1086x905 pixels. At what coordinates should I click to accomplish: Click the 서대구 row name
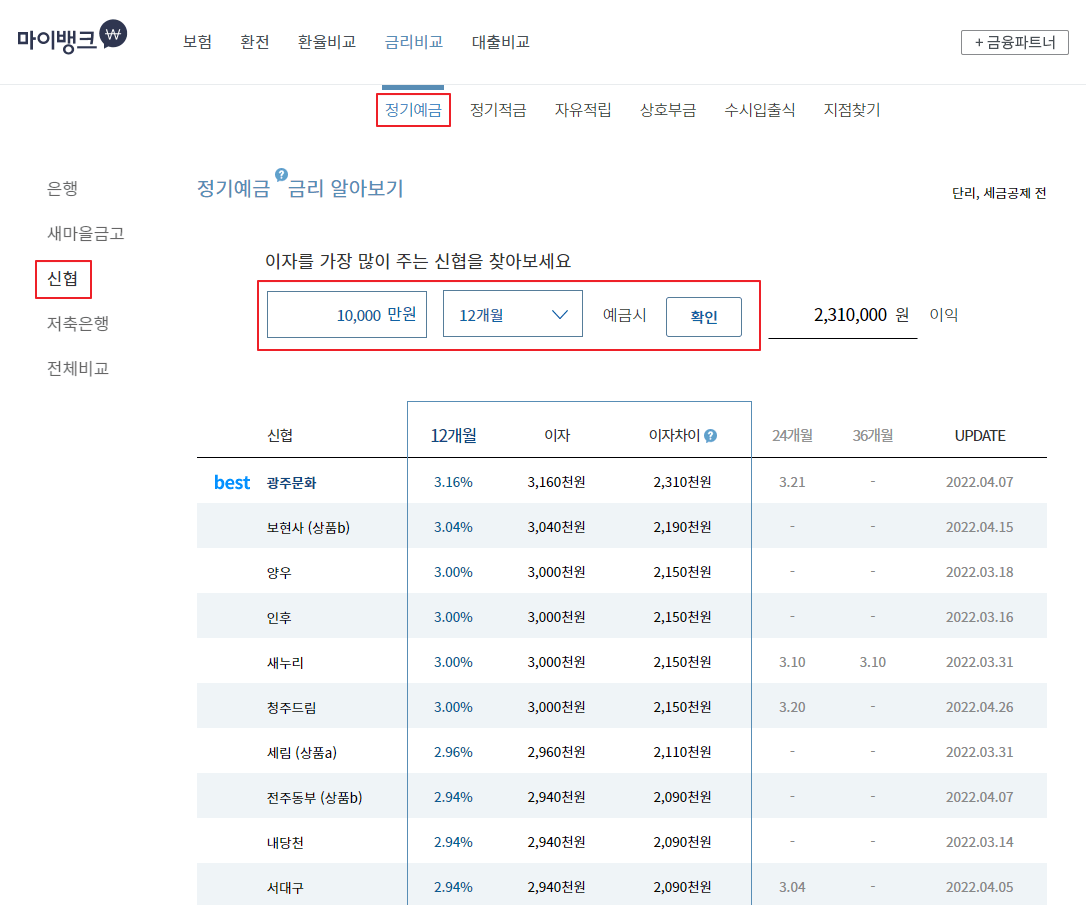(285, 888)
